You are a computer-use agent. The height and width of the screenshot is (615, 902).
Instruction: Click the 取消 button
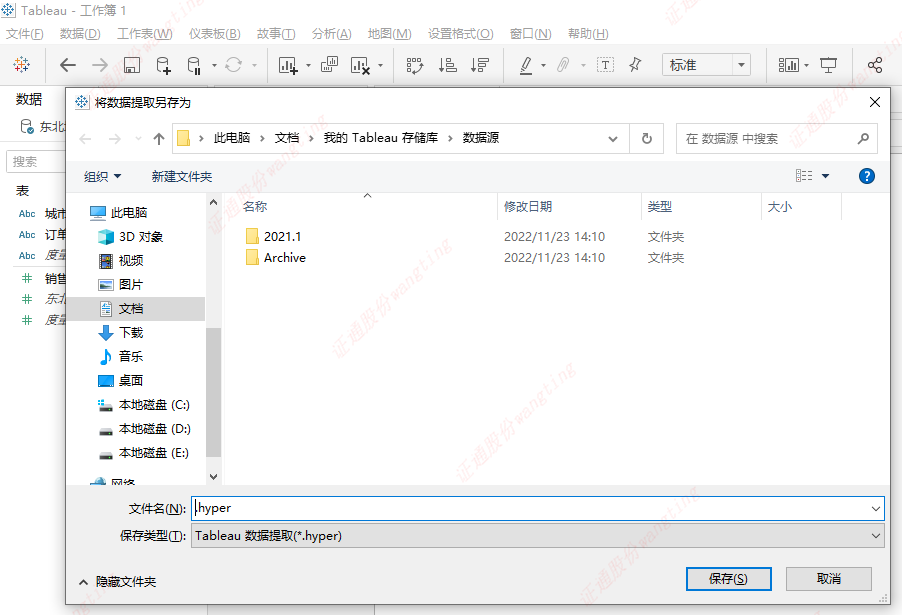pos(828,579)
